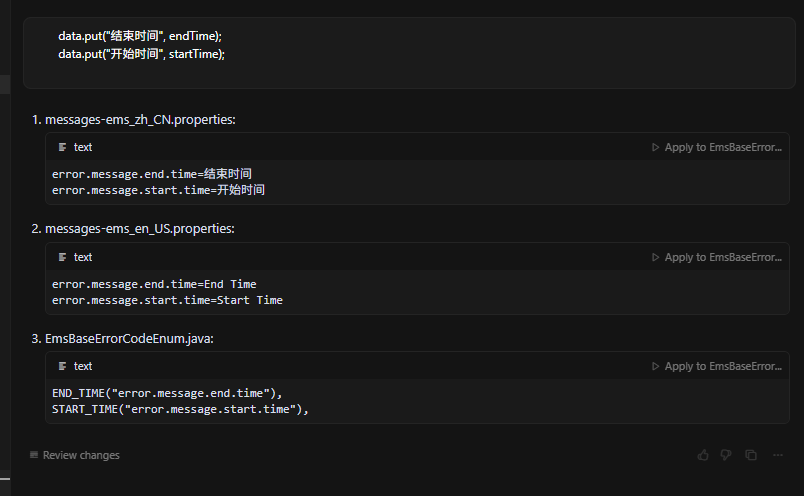Viewport: 804px width, 496px height.
Task: Copy the response with the copy icon
Action: pos(751,455)
